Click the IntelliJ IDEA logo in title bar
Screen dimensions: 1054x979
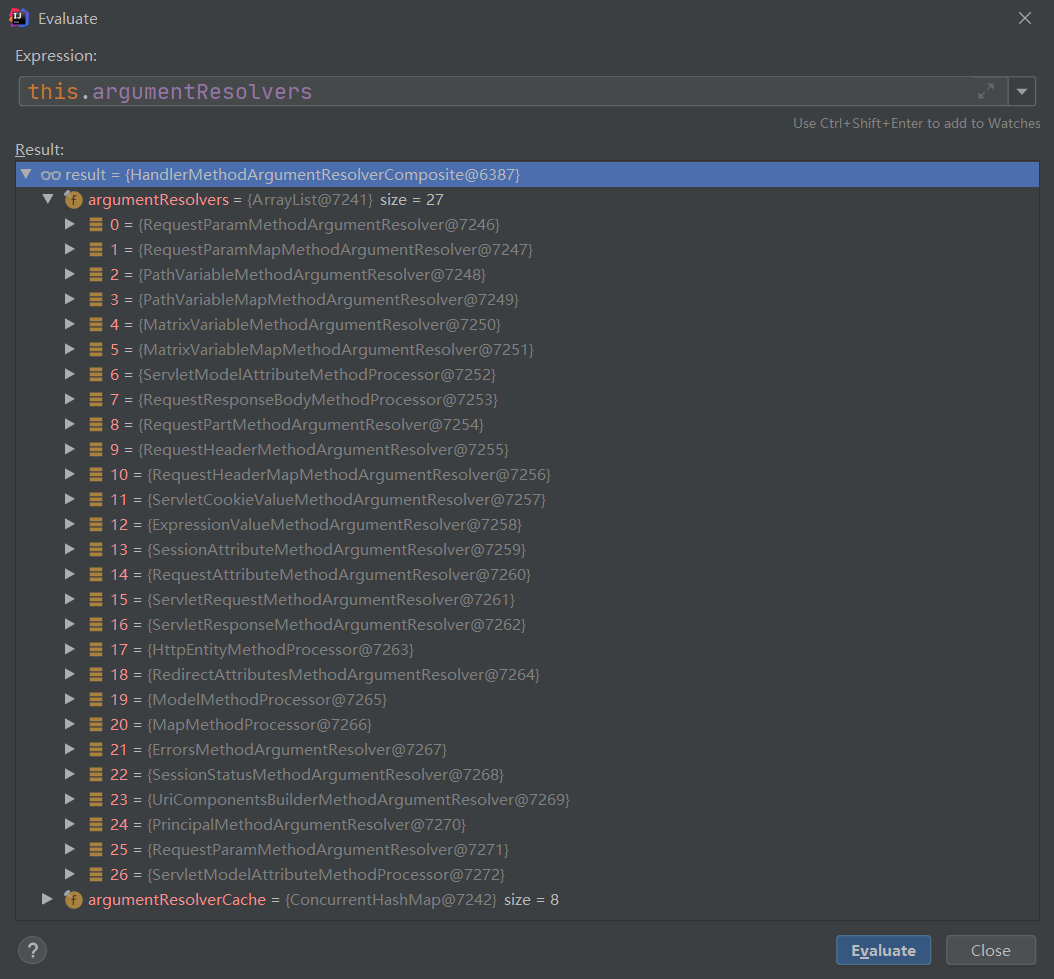[19, 17]
